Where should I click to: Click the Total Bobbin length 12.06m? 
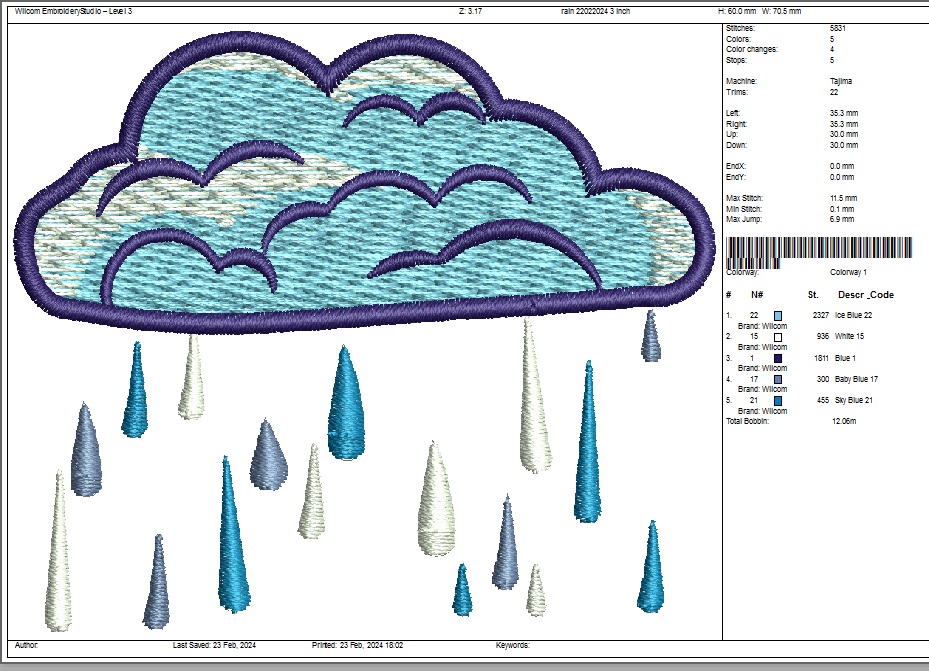(844, 422)
